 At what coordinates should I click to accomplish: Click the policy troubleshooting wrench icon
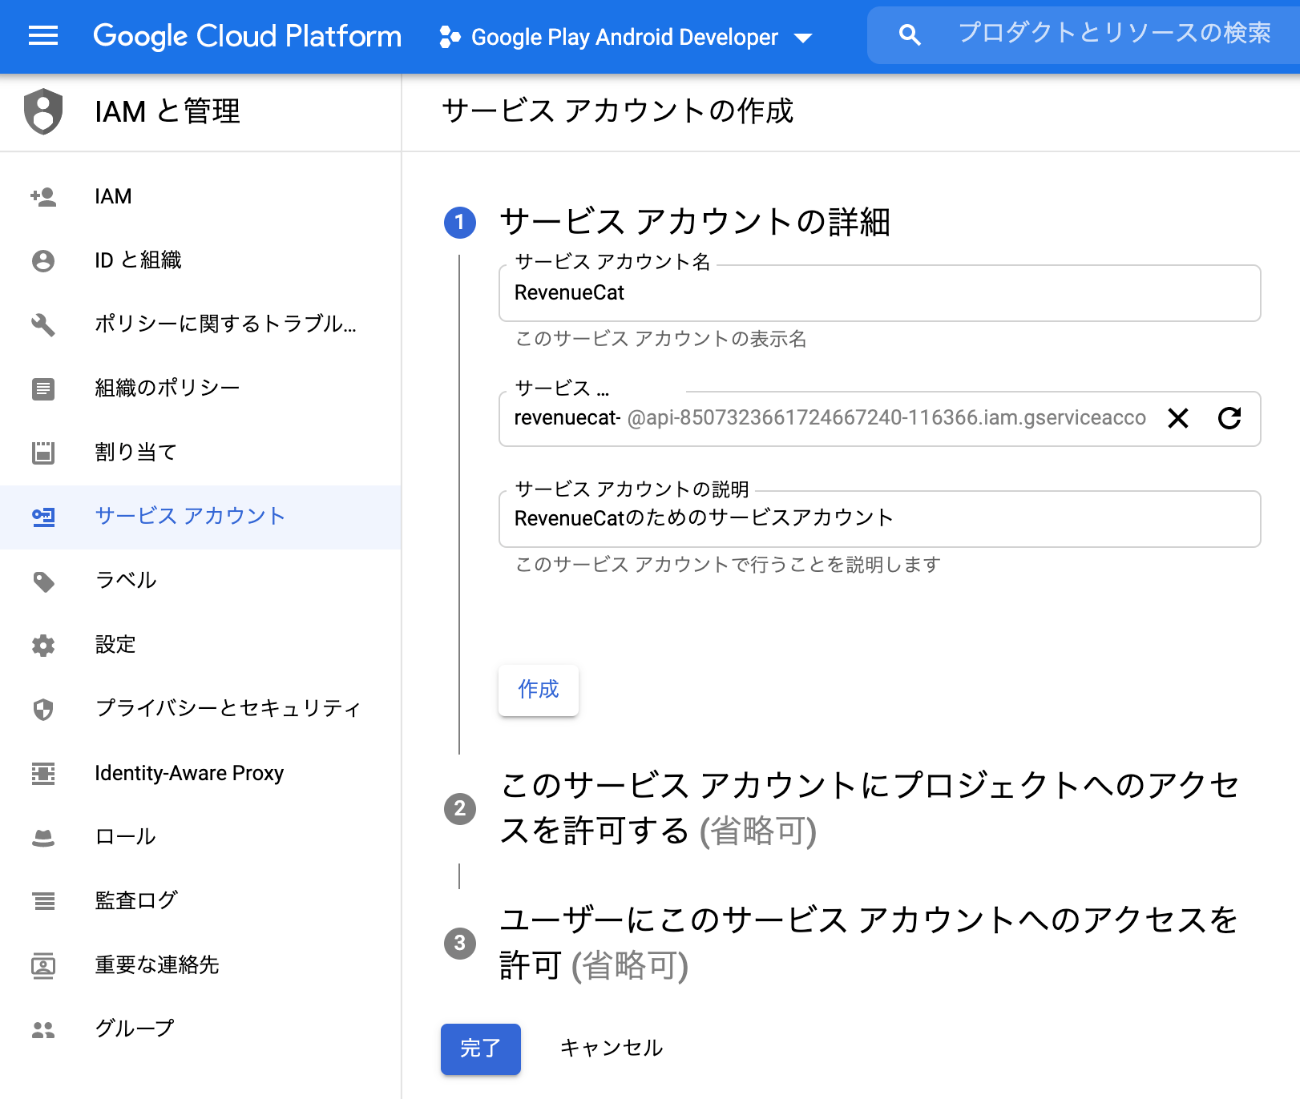tap(43, 324)
